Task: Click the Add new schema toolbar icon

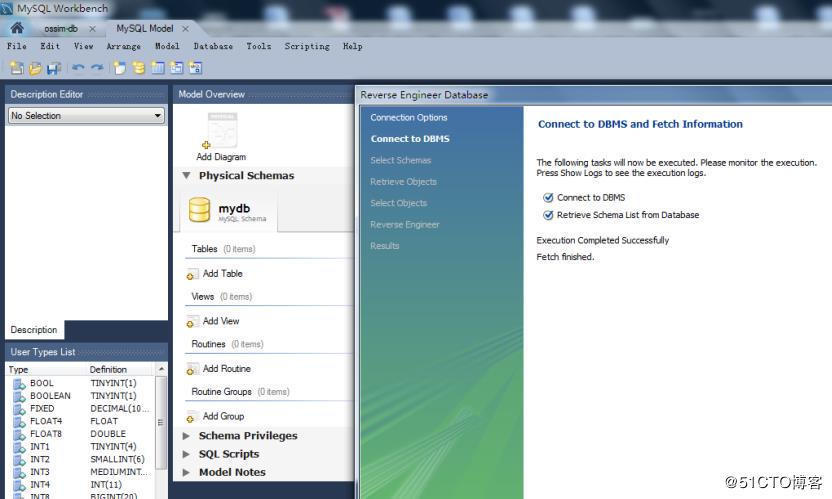Action: pyautogui.click(x=138, y=68)
